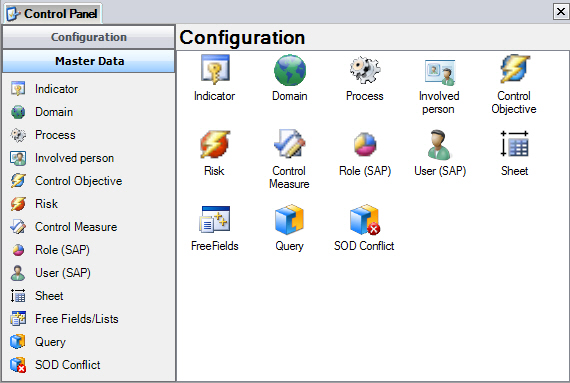The width and height of the screenshot is (570, 383).
Task: Open the large Indicator key icon
Action: [215, 69]
